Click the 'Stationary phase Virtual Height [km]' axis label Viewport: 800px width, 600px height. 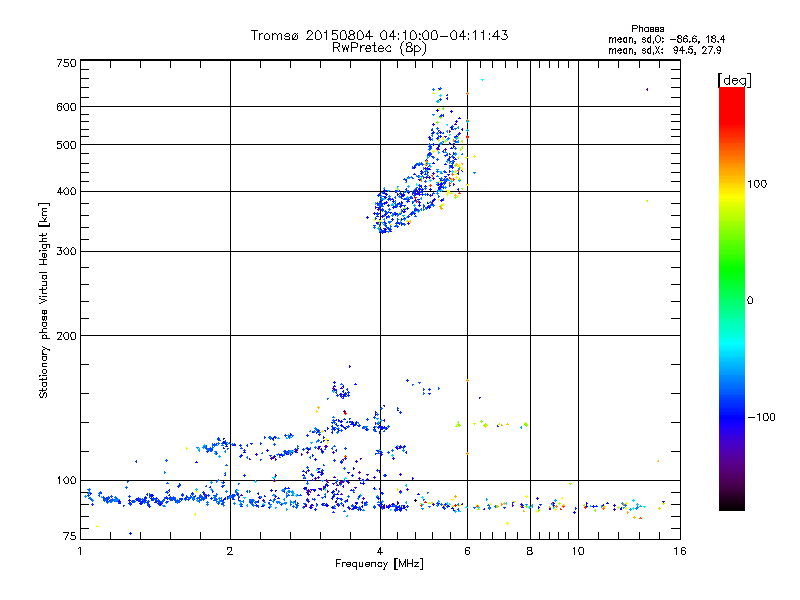pyautogui.click(x=44, y=300)
